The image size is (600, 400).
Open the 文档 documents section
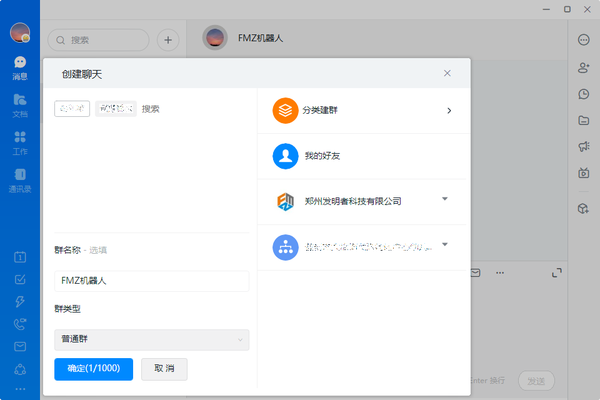20,104
